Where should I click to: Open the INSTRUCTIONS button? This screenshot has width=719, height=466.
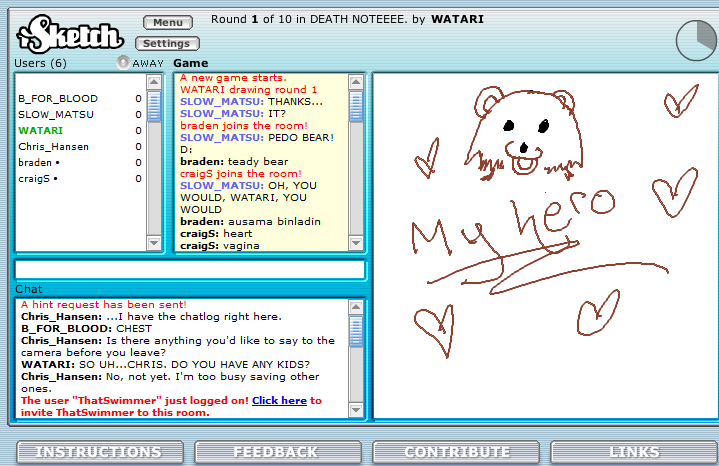click(100, 452)
